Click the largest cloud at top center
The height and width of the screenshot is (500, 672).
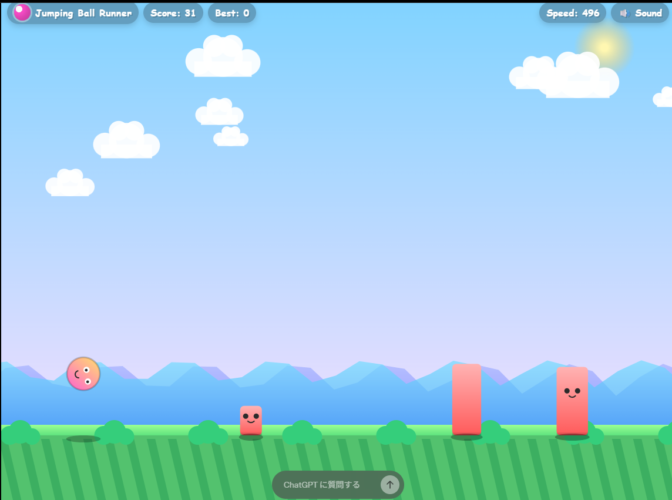[x=222, y=58]
